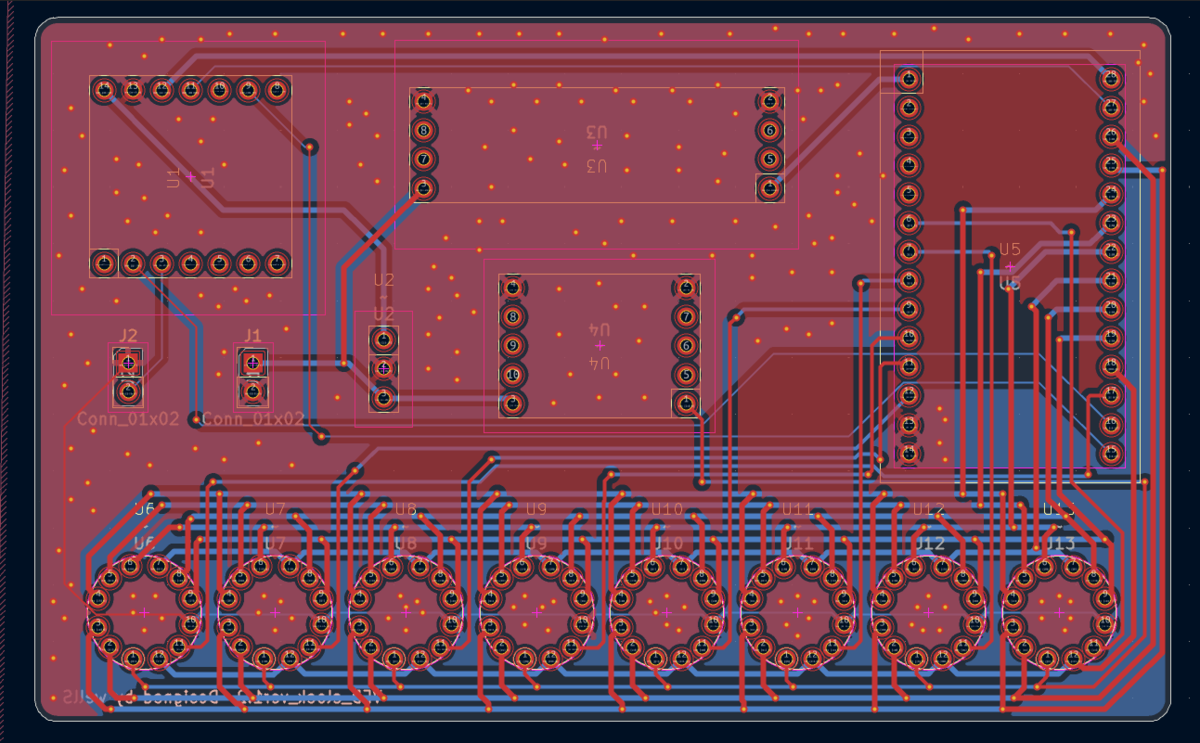Select pad 10 of the U4 footprint

(513, 375)
